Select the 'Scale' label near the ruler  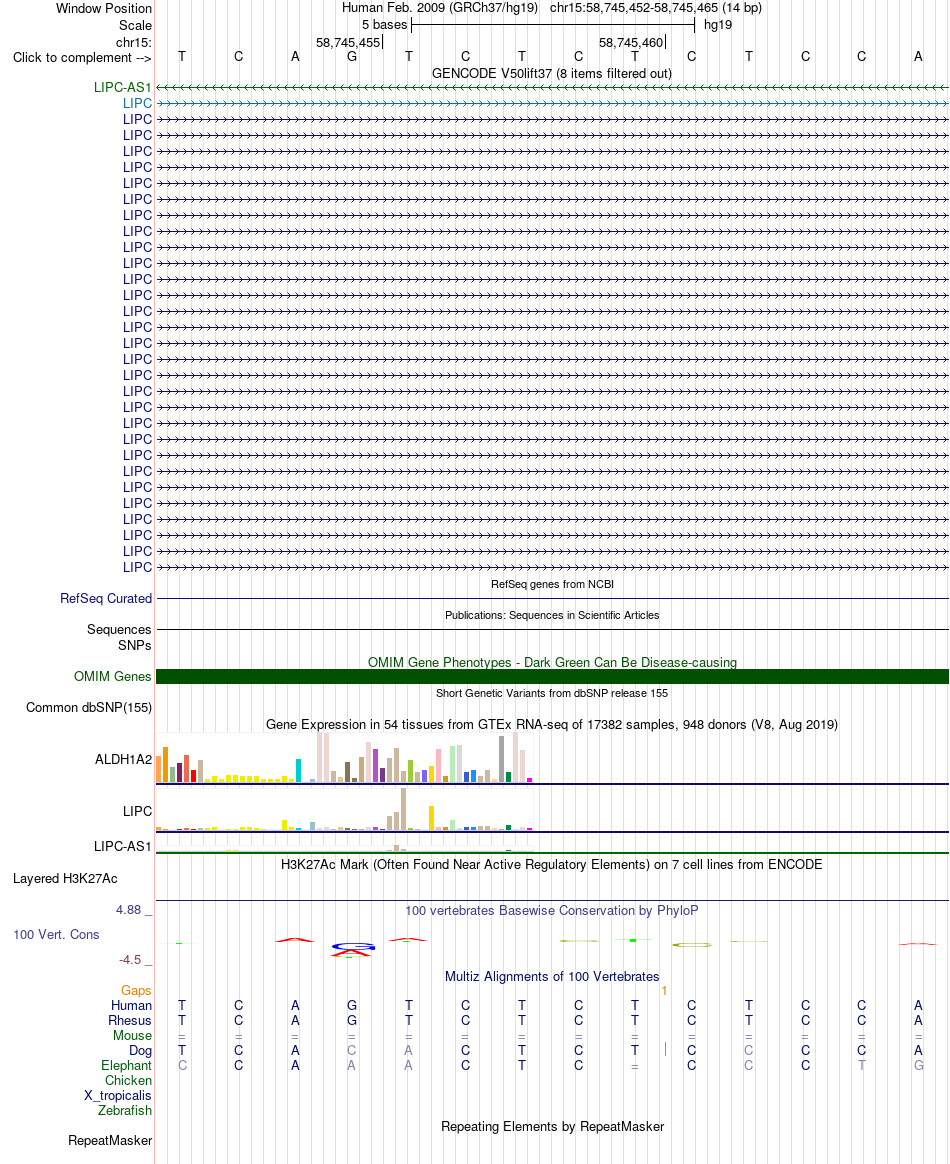click(x=135, y=25)
